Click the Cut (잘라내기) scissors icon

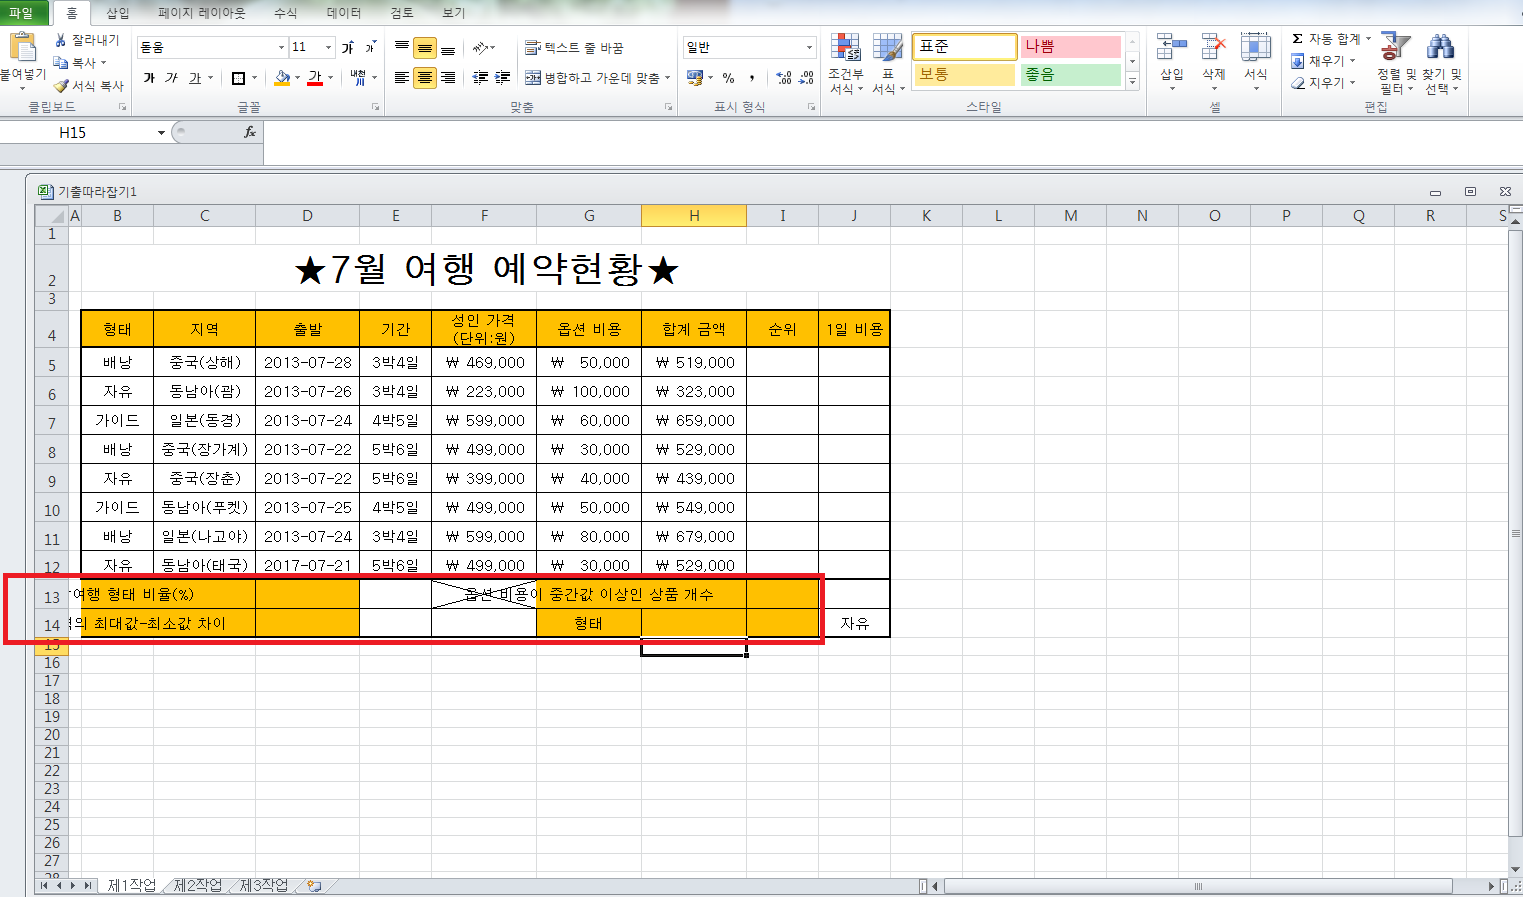coord(61,40)
